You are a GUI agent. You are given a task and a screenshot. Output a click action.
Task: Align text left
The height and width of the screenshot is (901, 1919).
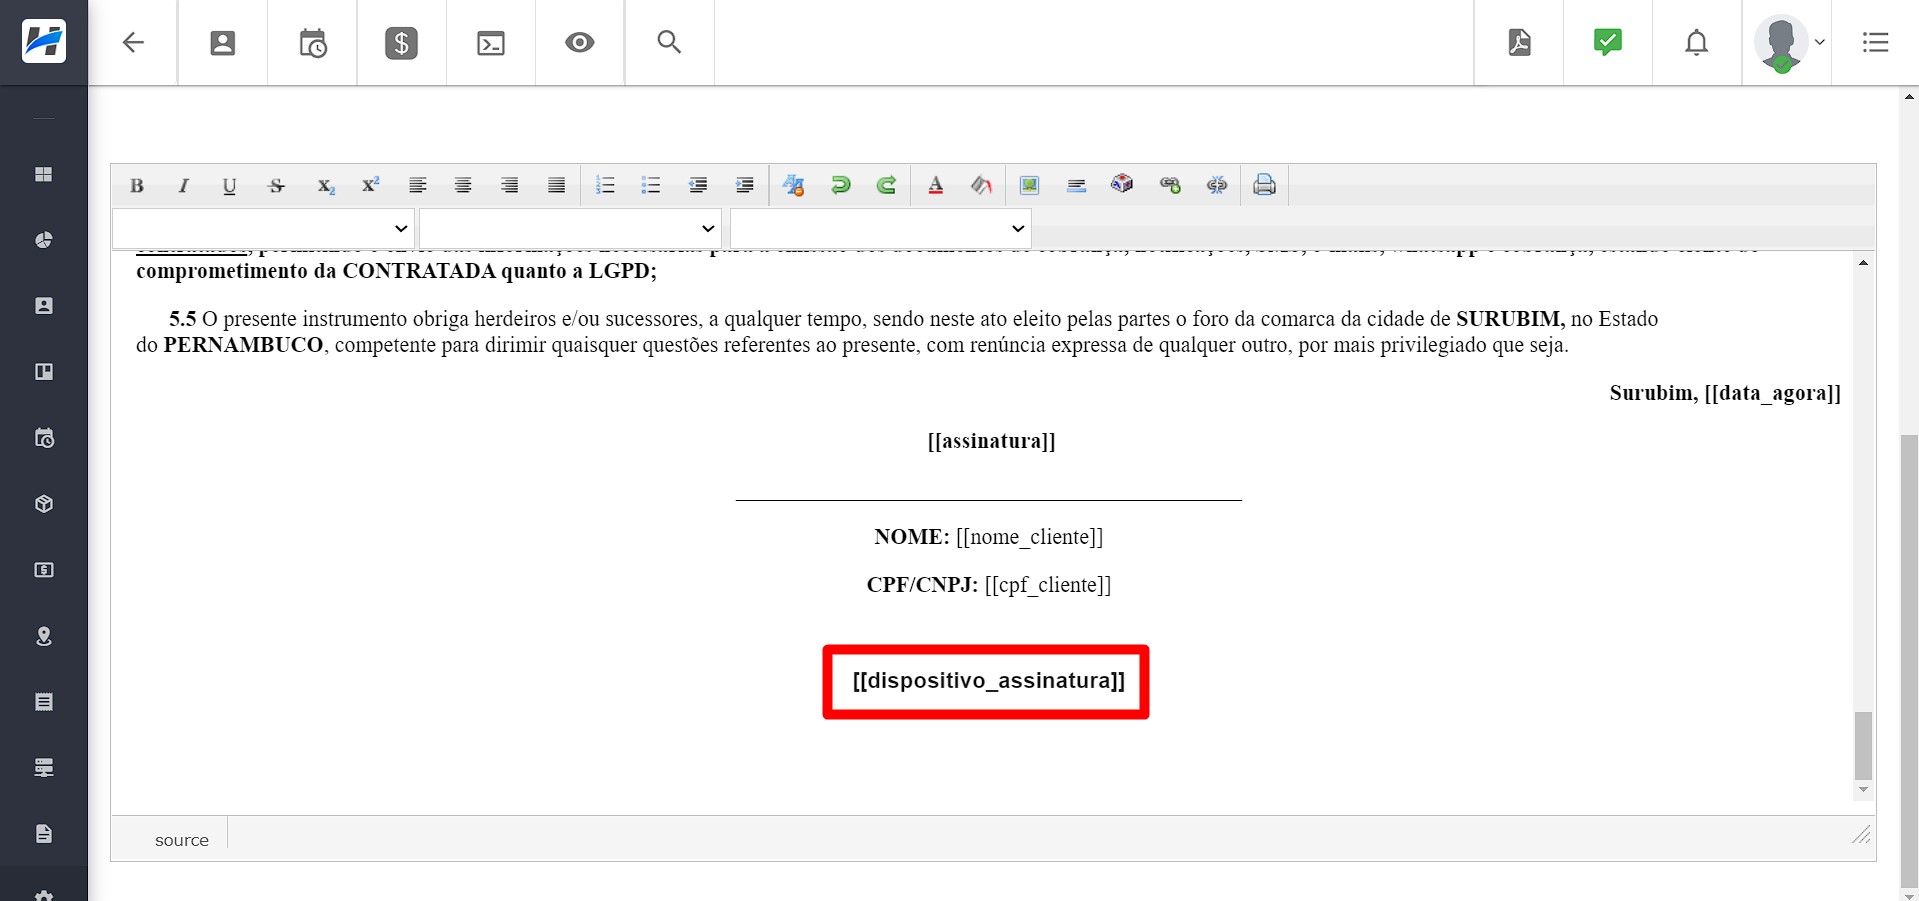click(418, 186)
